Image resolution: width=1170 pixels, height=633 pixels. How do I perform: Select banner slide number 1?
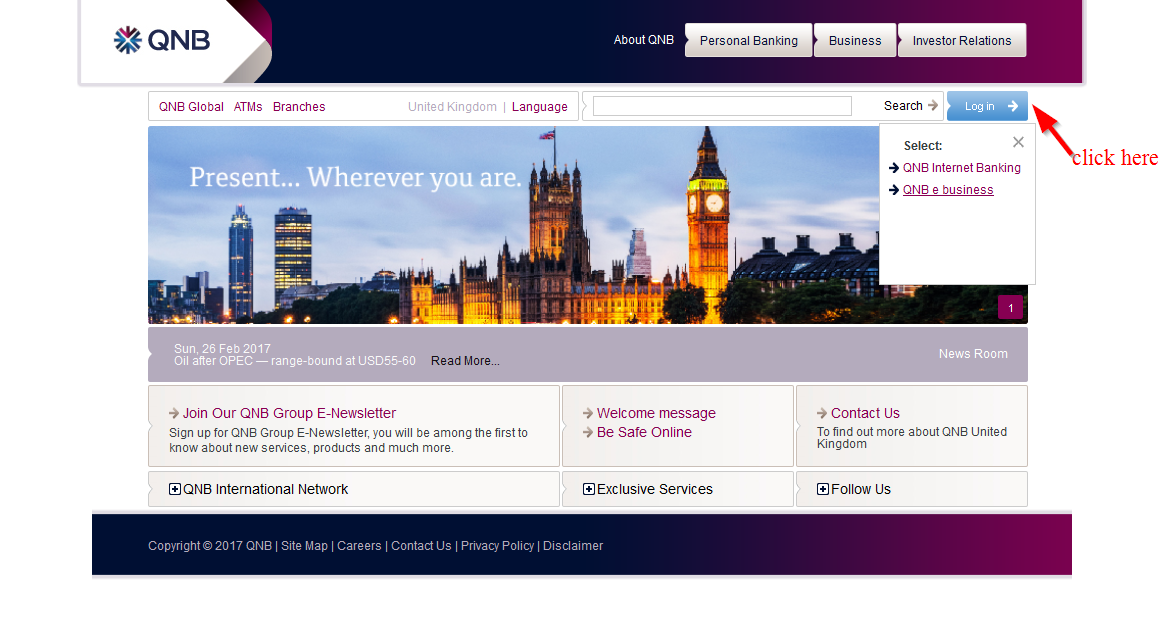[x=1010, y=308]
